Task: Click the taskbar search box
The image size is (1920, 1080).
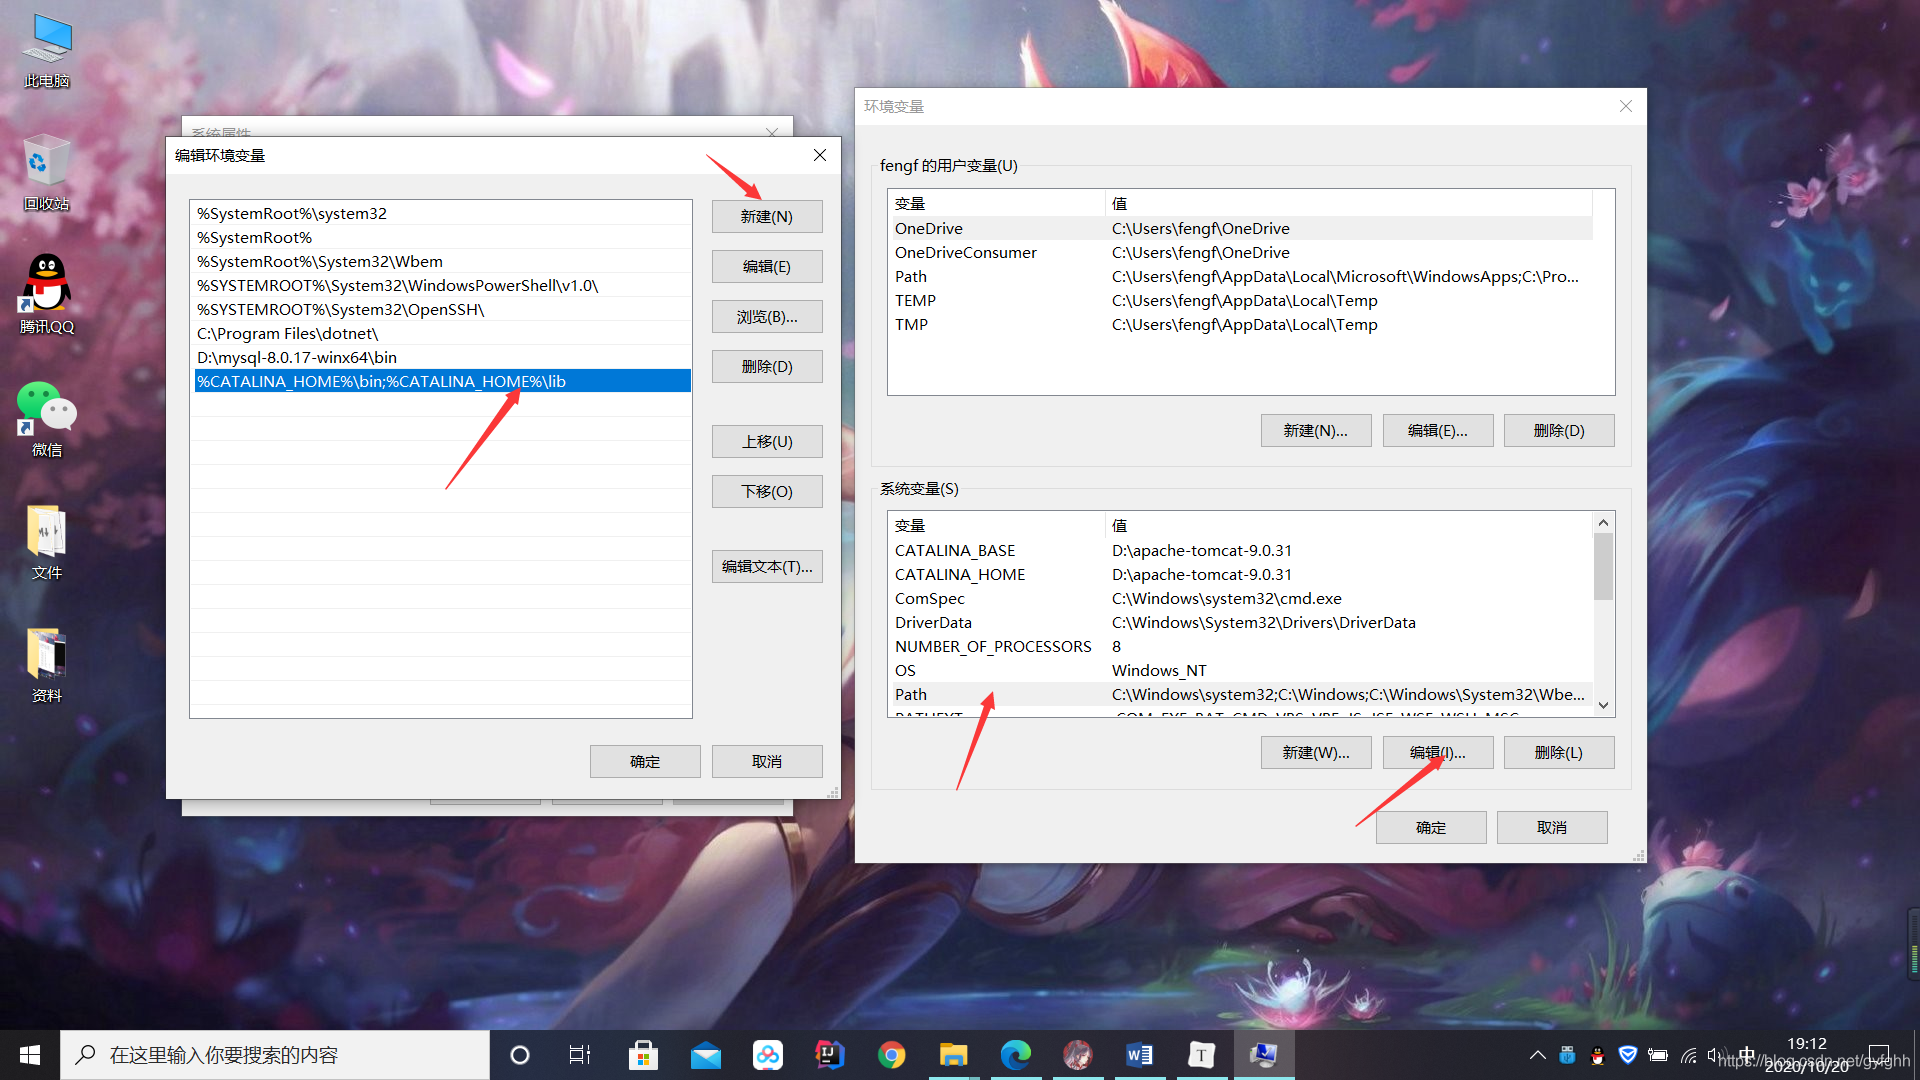Action: pos(275,1055)
